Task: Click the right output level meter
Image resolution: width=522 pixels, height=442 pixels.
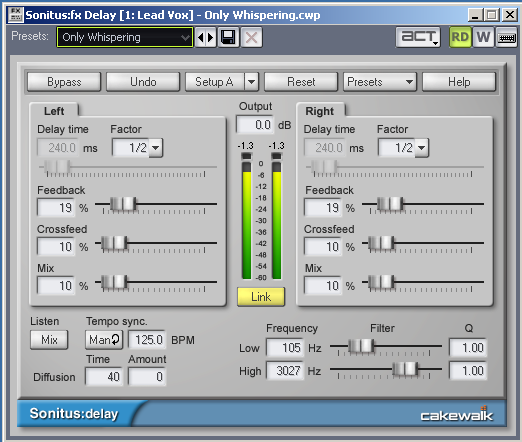Action: coord(277,216)
